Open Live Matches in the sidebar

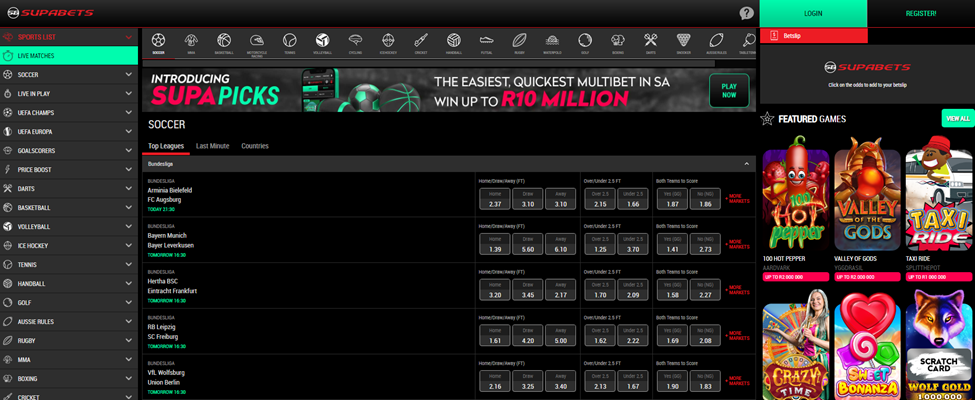(x=69, y=55)
